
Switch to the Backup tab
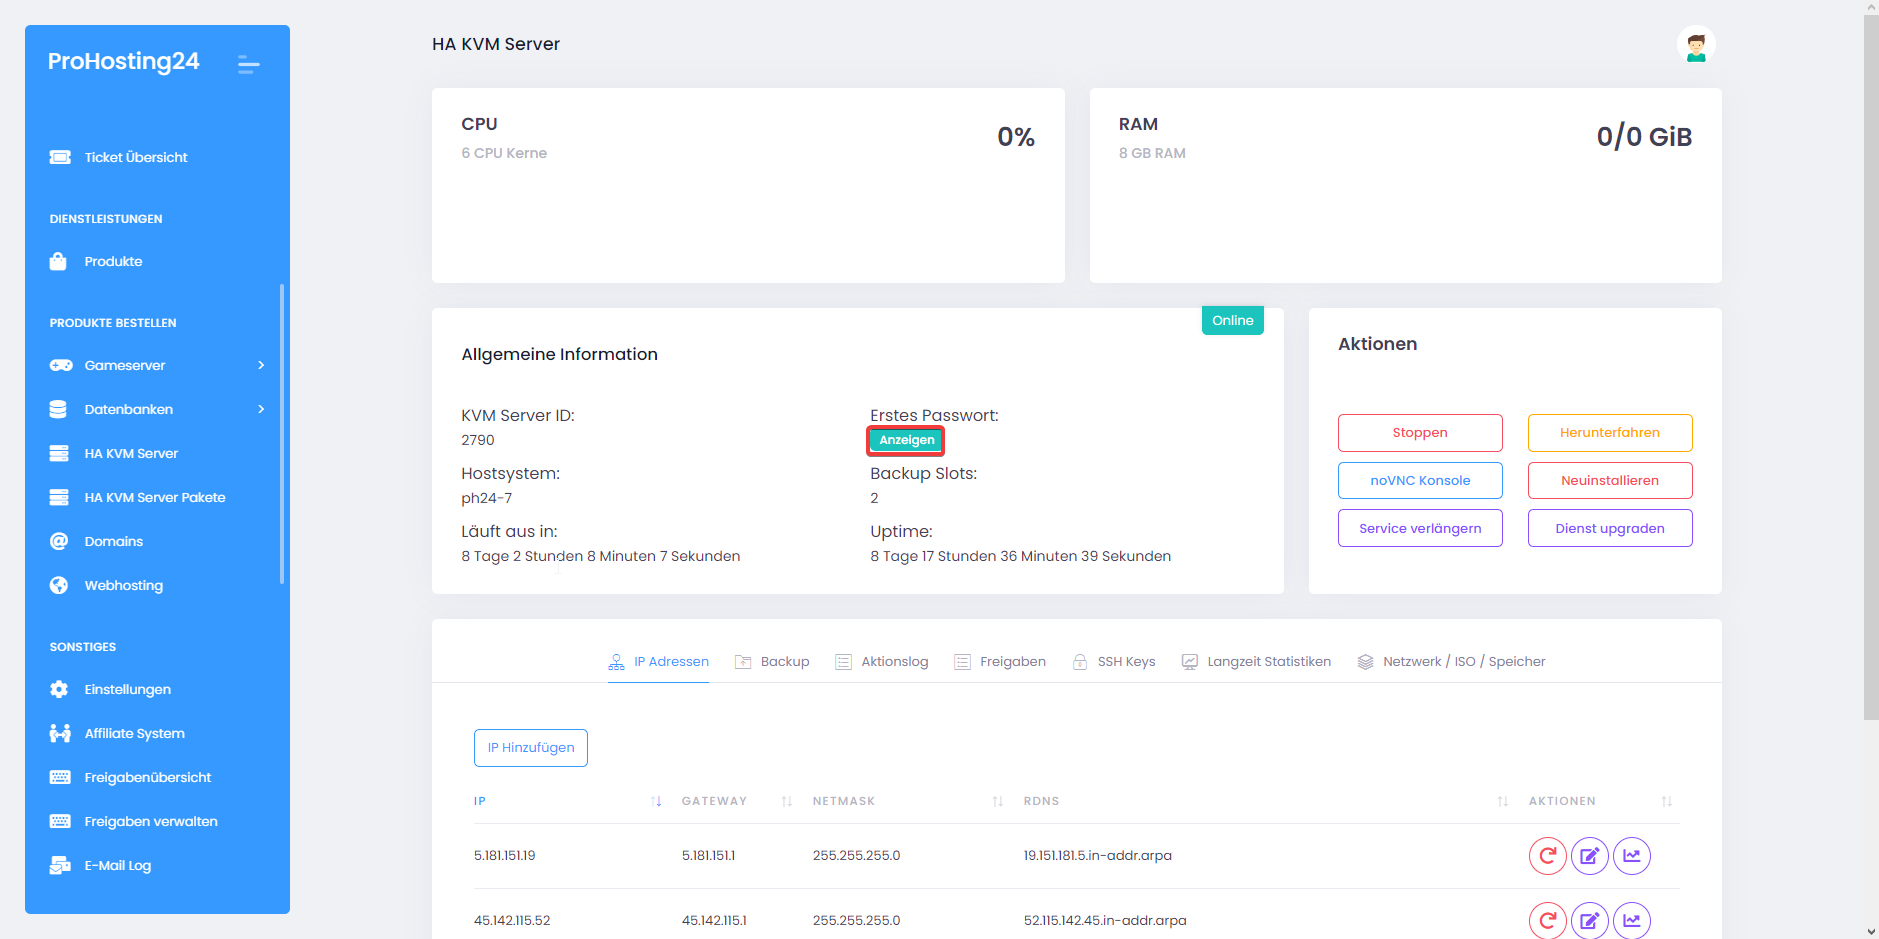pos(772,662)
